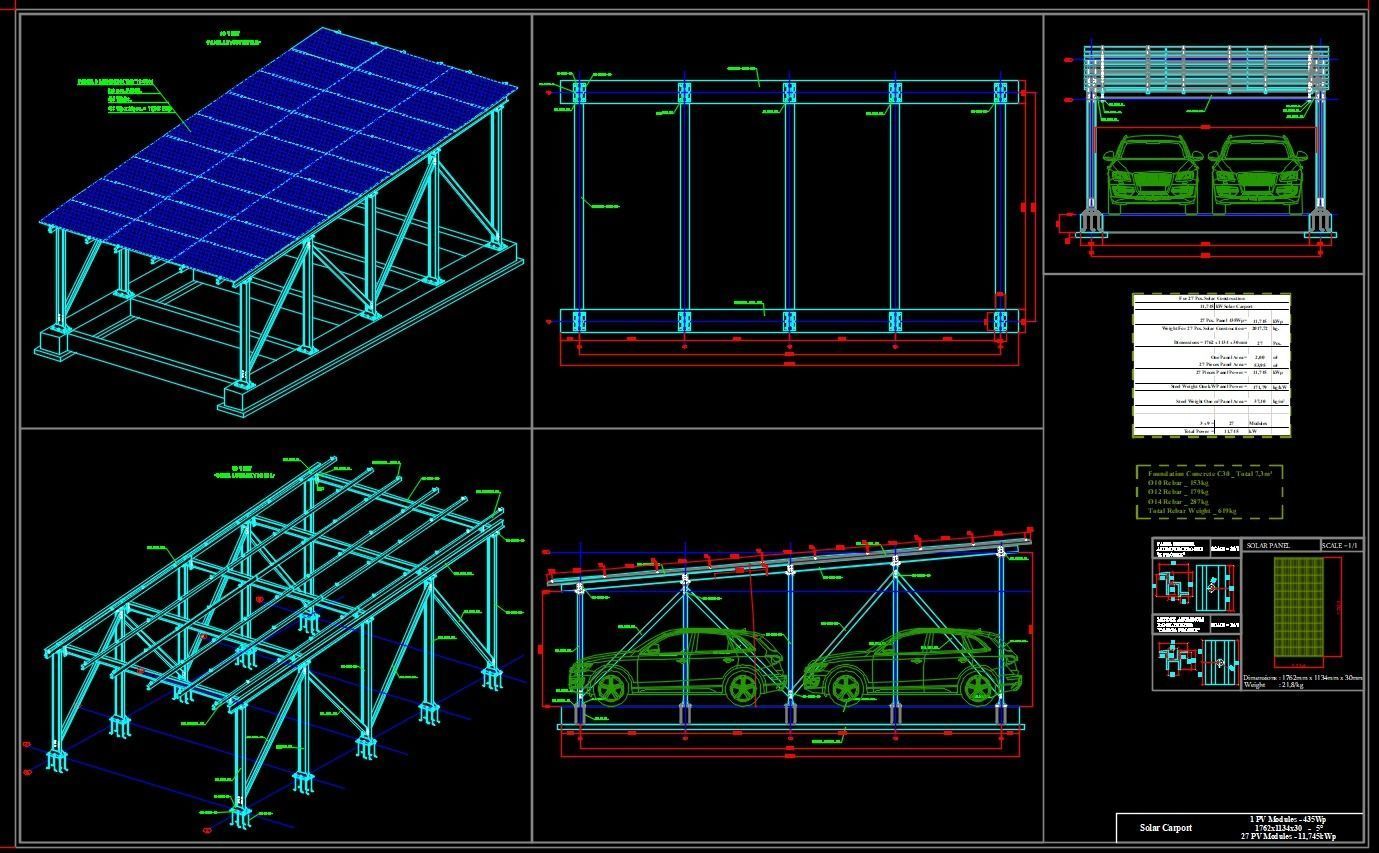Click the "Steel Weight One of Panel Area" row
This screenshot has width=1379, height=853.
(x=1211, y=401)
